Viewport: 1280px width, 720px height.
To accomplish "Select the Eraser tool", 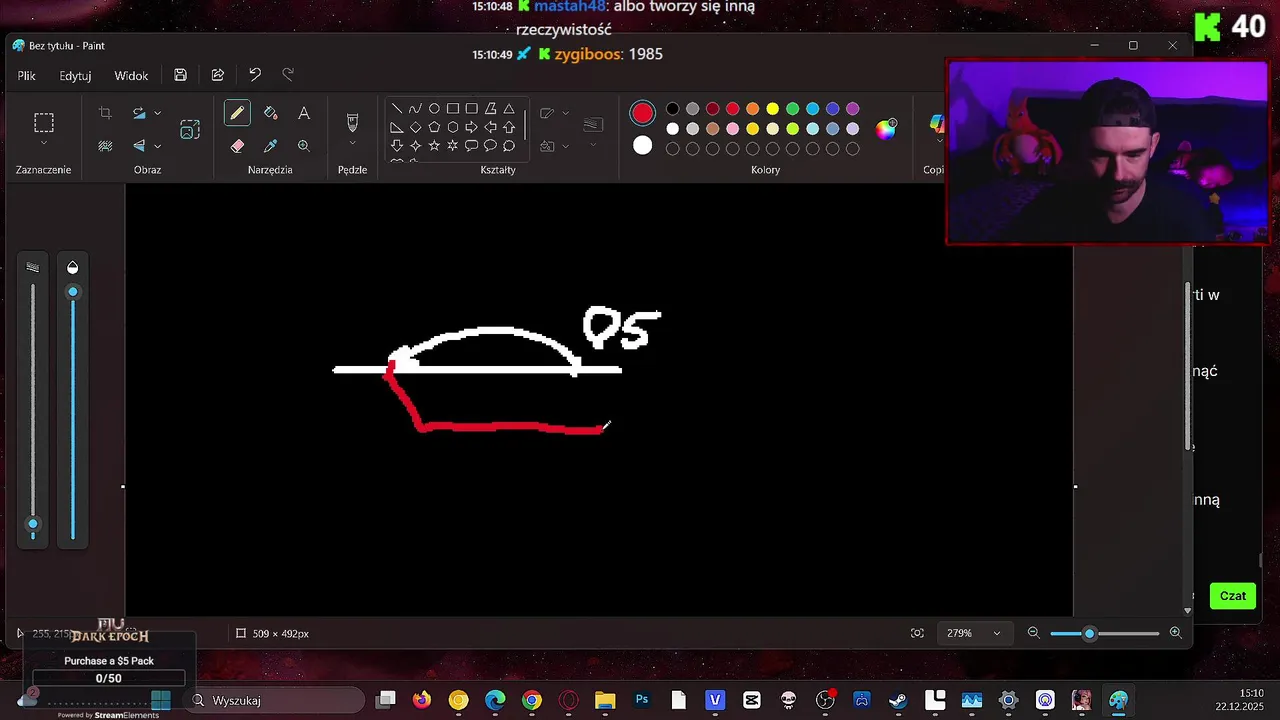I will click(237, 146).
